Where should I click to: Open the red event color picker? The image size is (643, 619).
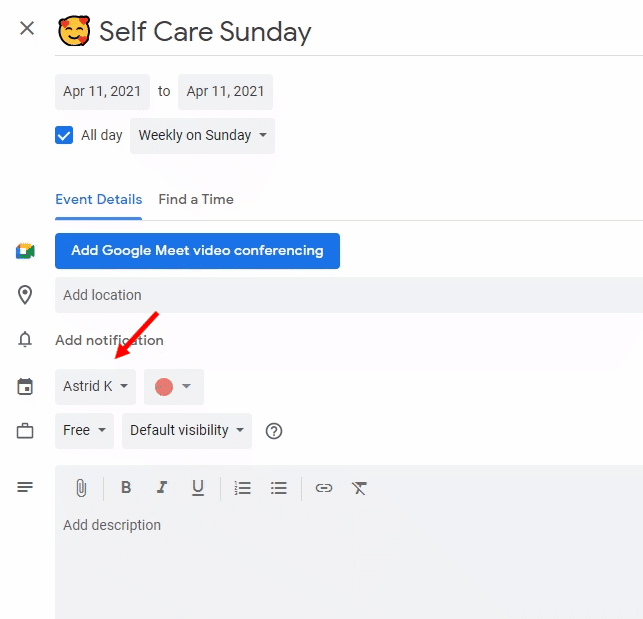tap(174, 386)
